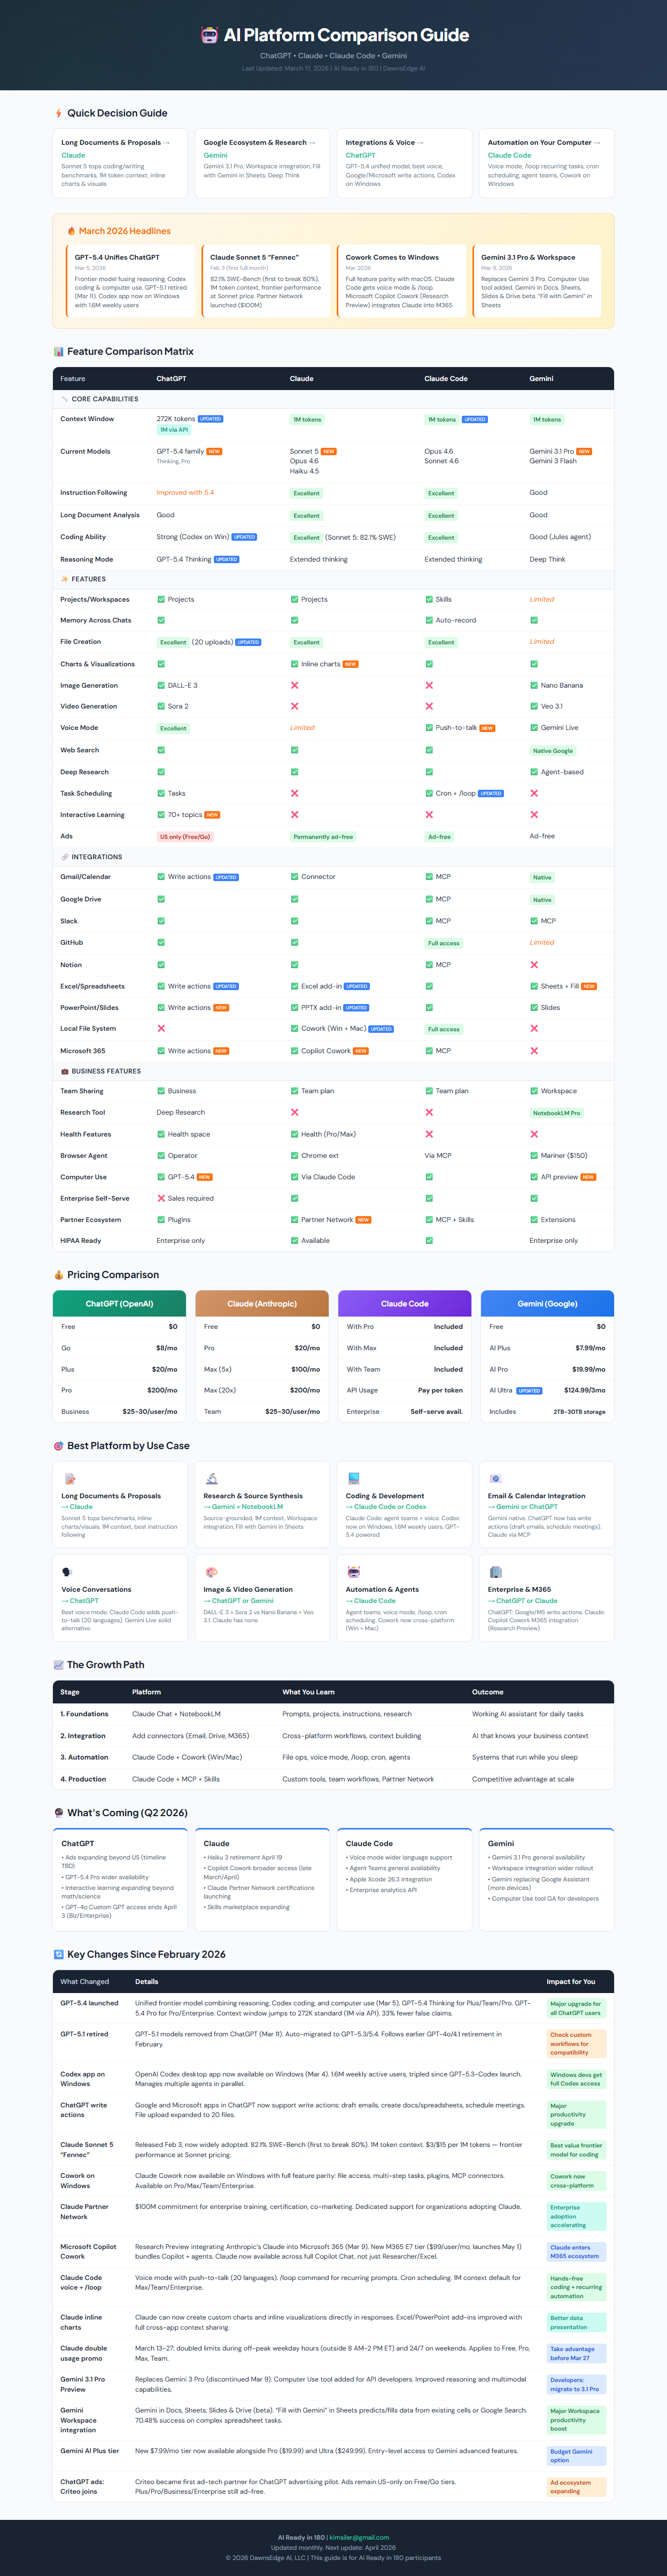Click the purple Claude Code pricing header

(x=404, y=1303)
